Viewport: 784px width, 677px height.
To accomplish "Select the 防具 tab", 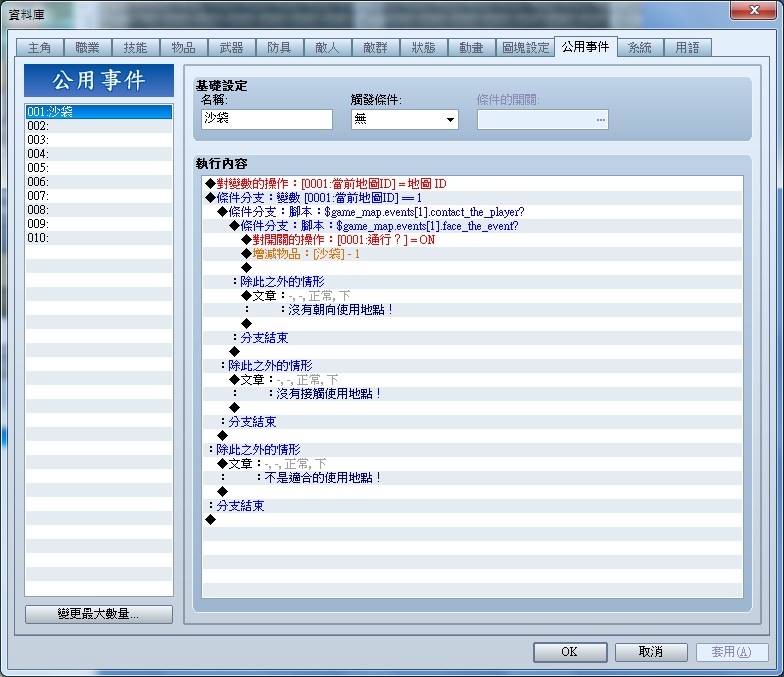I will 280,48.
